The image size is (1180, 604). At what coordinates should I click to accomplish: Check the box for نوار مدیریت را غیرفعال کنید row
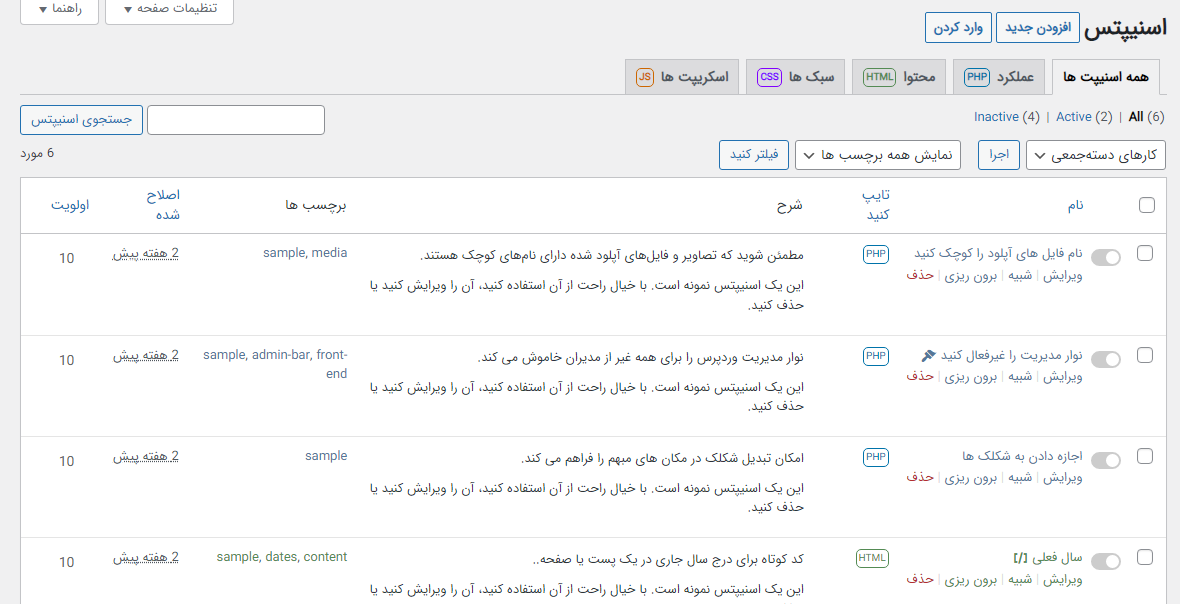(x=1145, y=355)
